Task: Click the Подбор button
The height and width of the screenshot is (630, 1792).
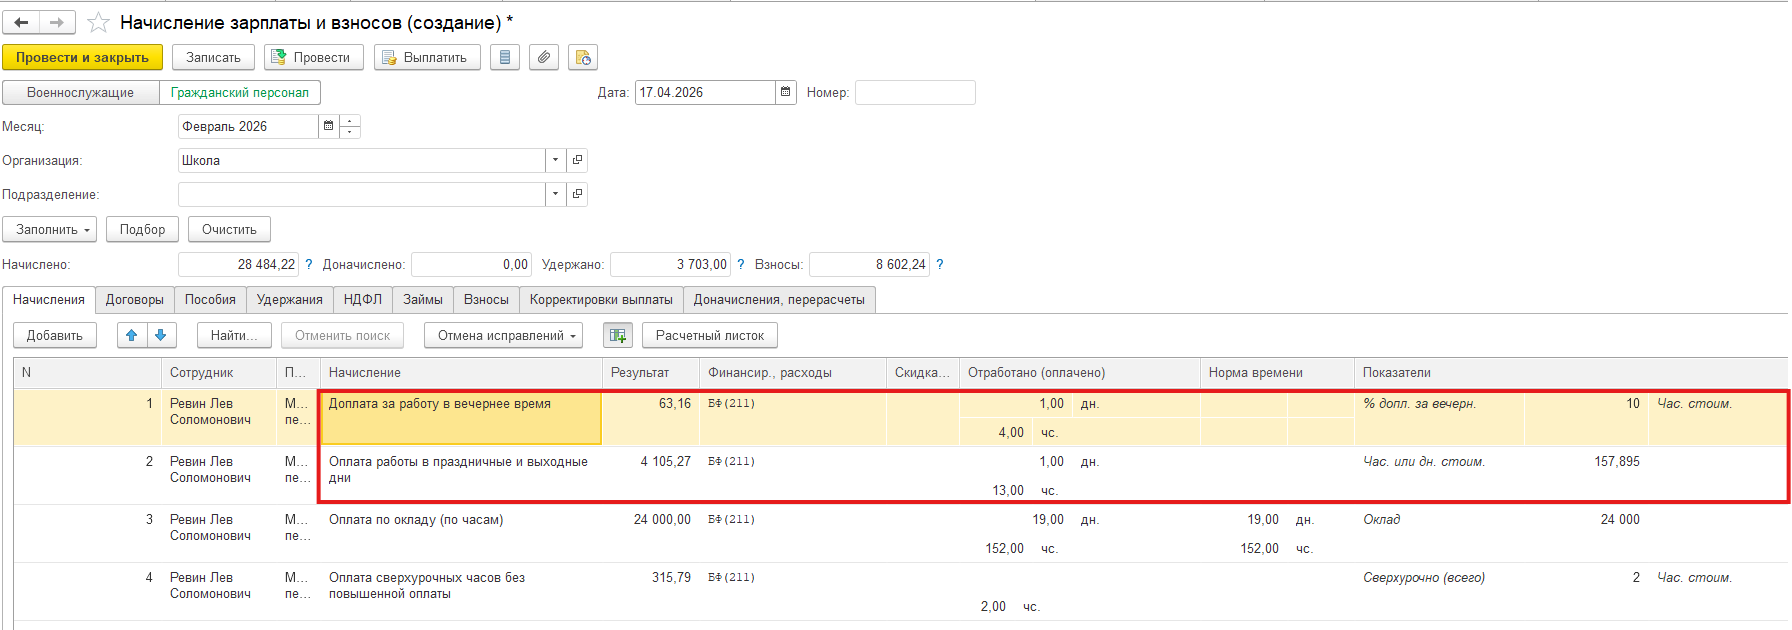Action: [x=142, y=229]
